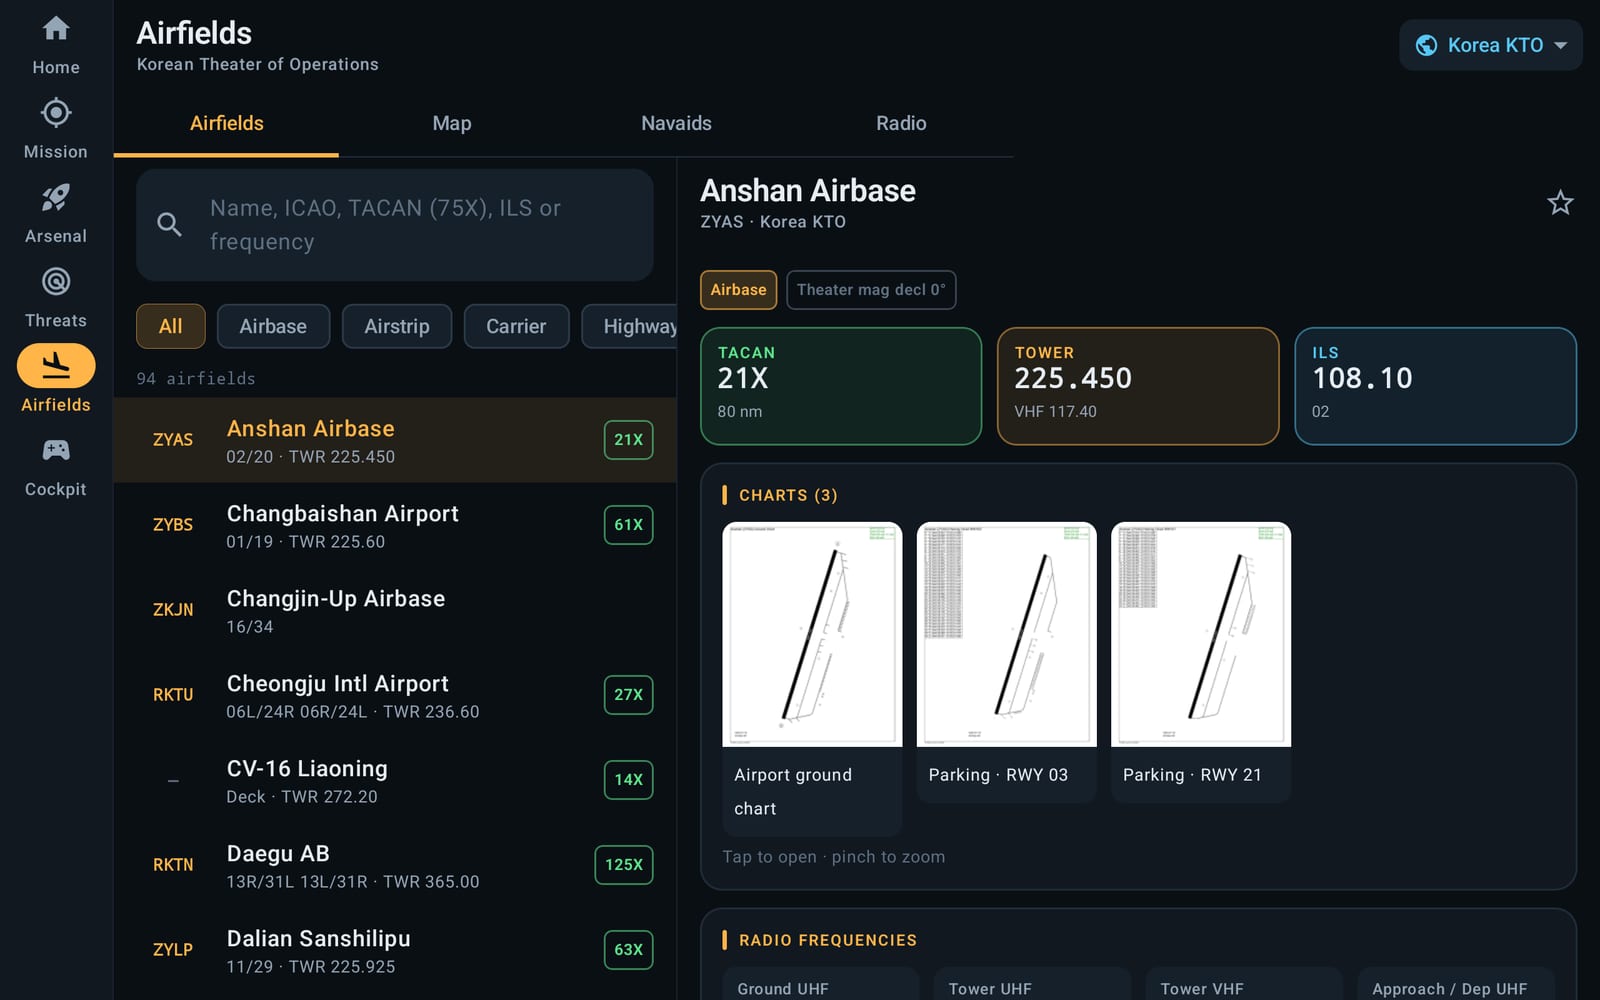The image size is (1600, 1000).
Task: Open Cheongju Intl Airport entry
Action: tap(395, 695)
